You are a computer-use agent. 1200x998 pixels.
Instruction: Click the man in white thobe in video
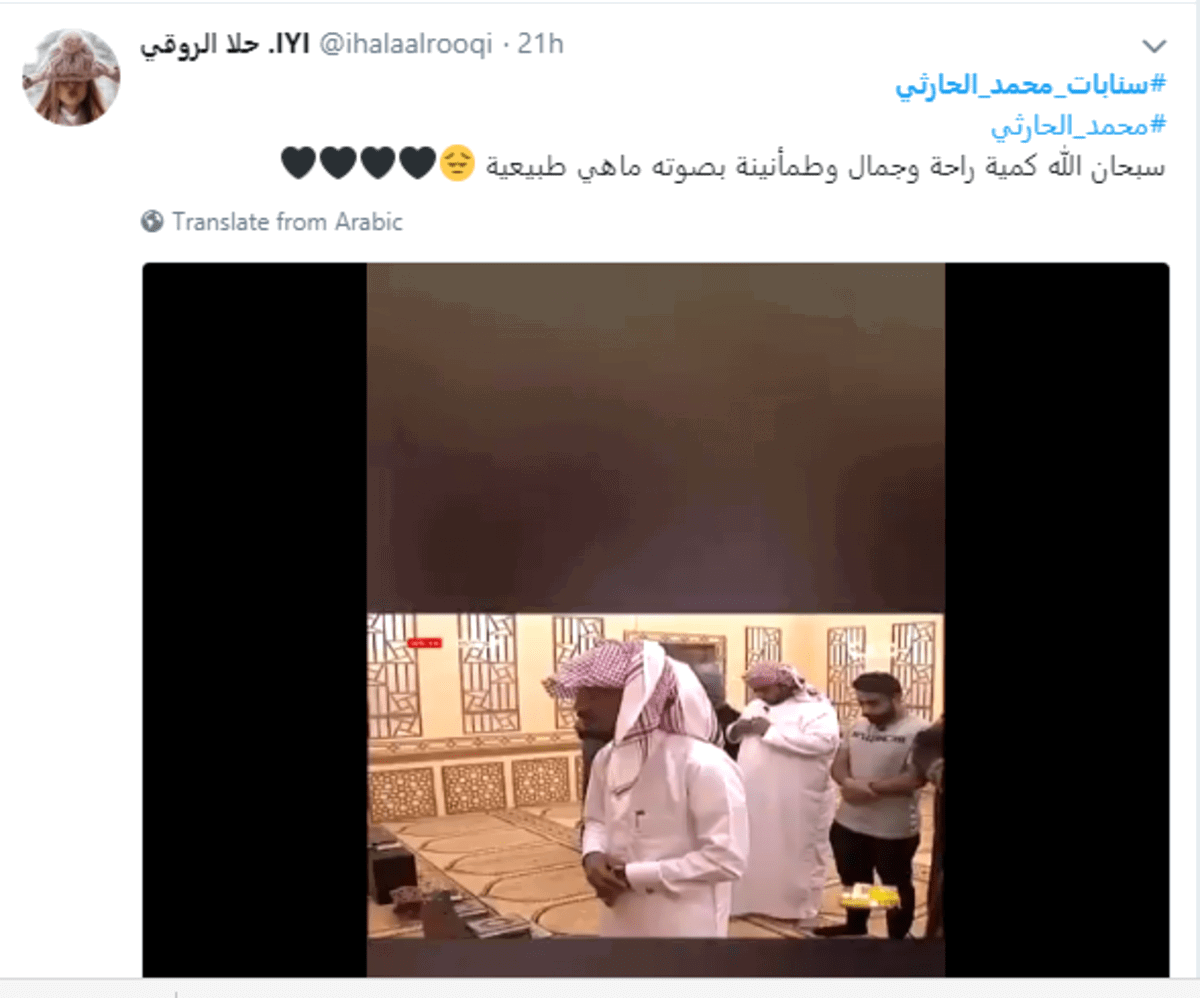click(660, 790)
